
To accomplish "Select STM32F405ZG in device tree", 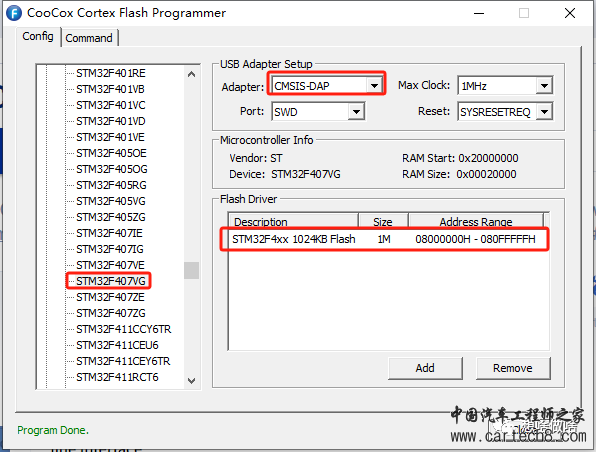I will pos(111,217).
